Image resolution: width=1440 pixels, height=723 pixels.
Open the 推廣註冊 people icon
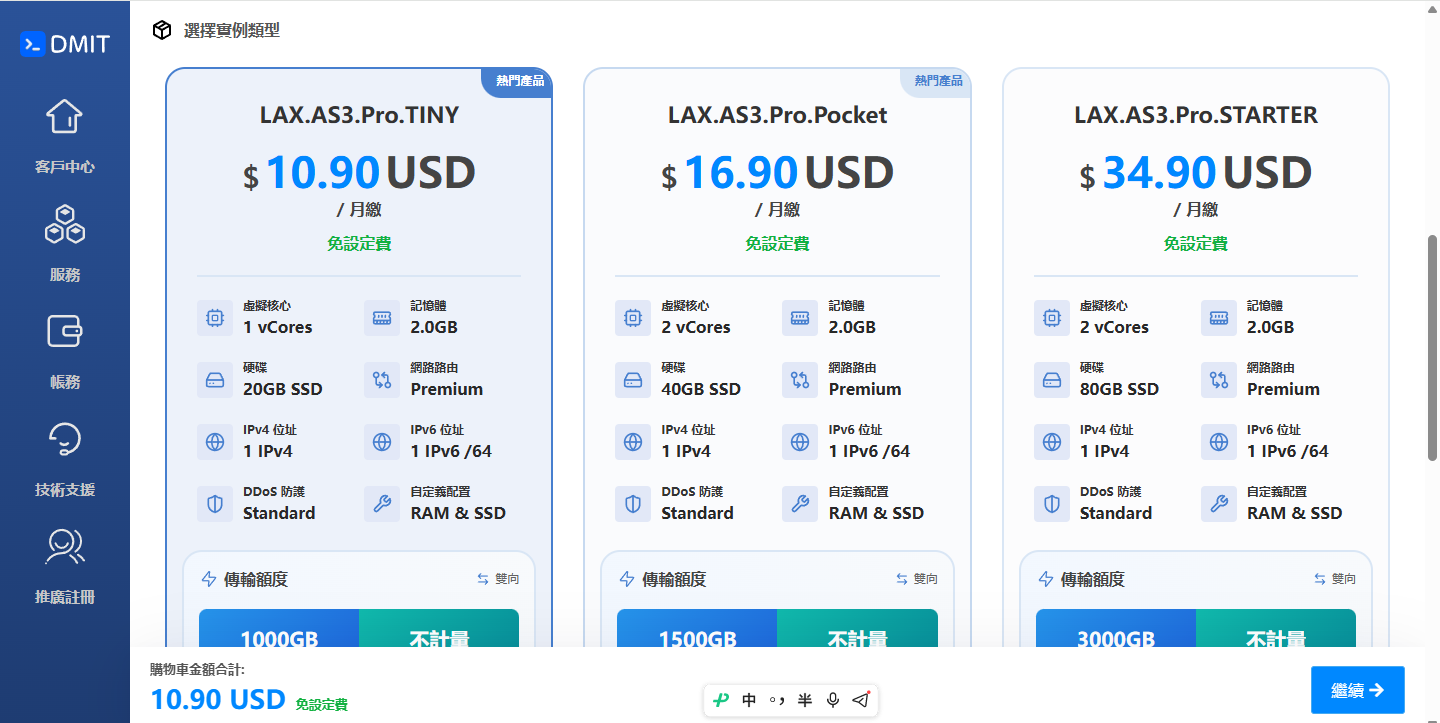65,546
